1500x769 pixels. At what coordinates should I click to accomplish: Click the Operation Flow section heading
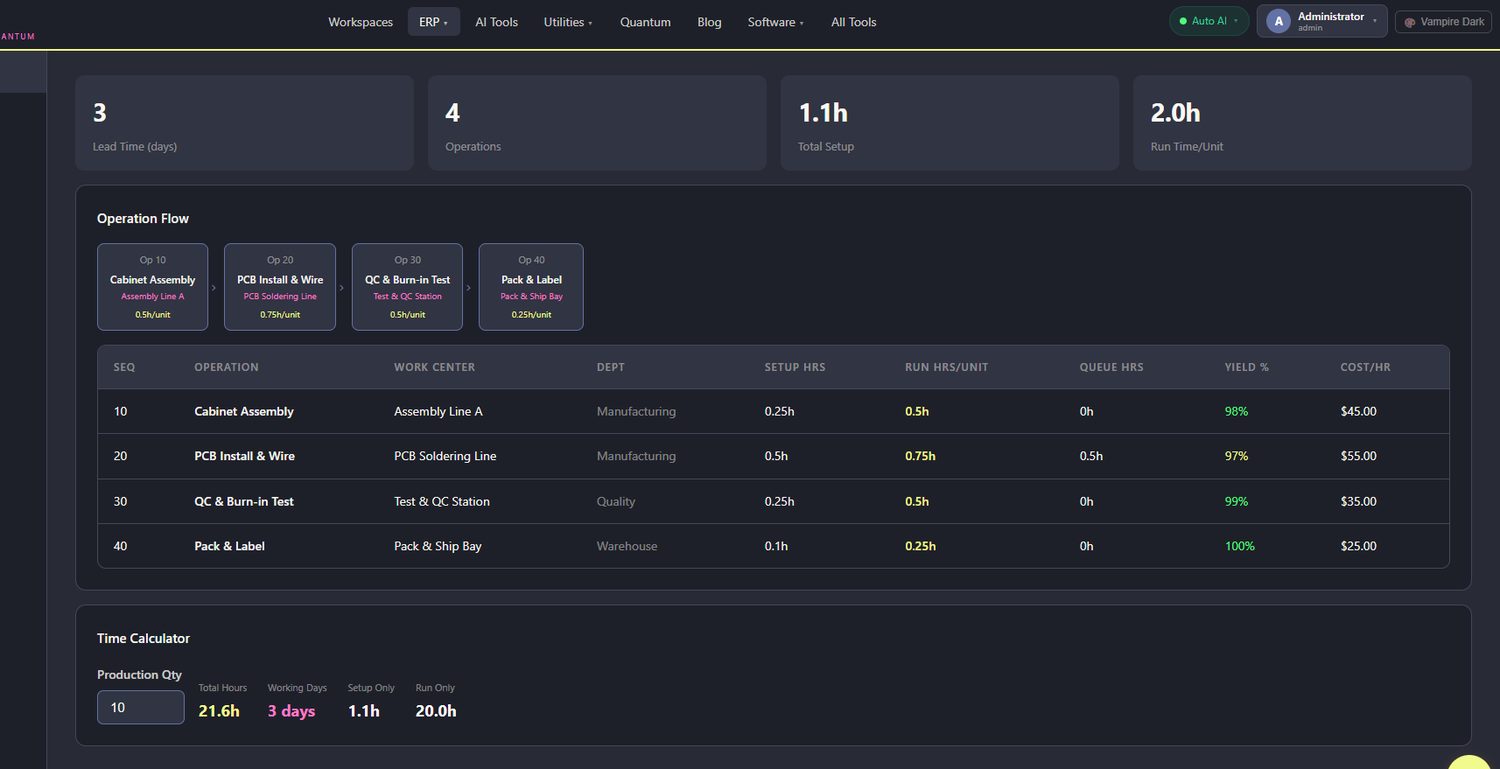[143, 218]
